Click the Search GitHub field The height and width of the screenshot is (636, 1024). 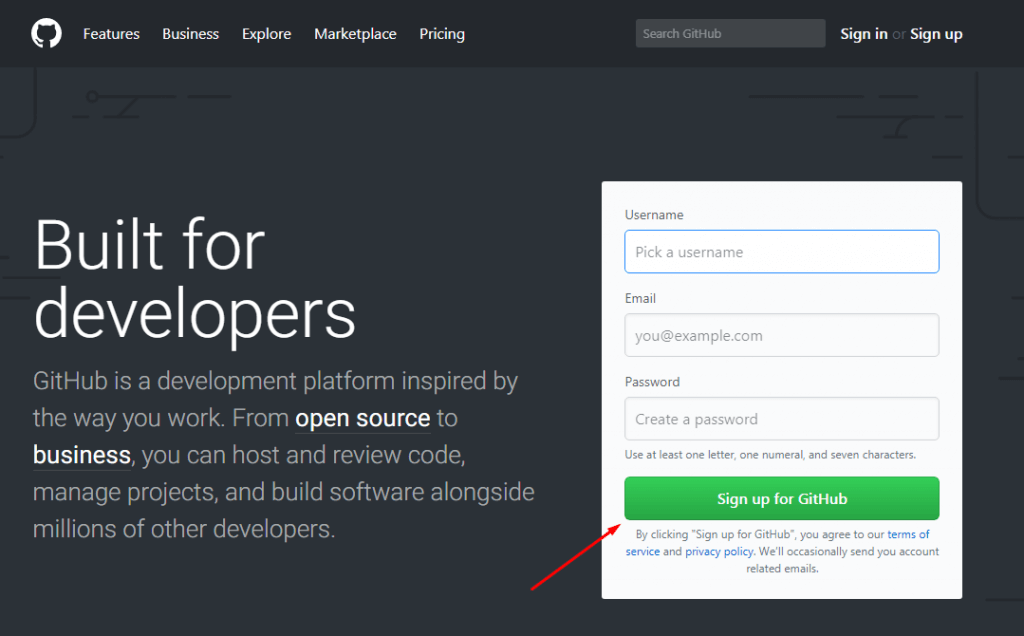pos(730,33)
